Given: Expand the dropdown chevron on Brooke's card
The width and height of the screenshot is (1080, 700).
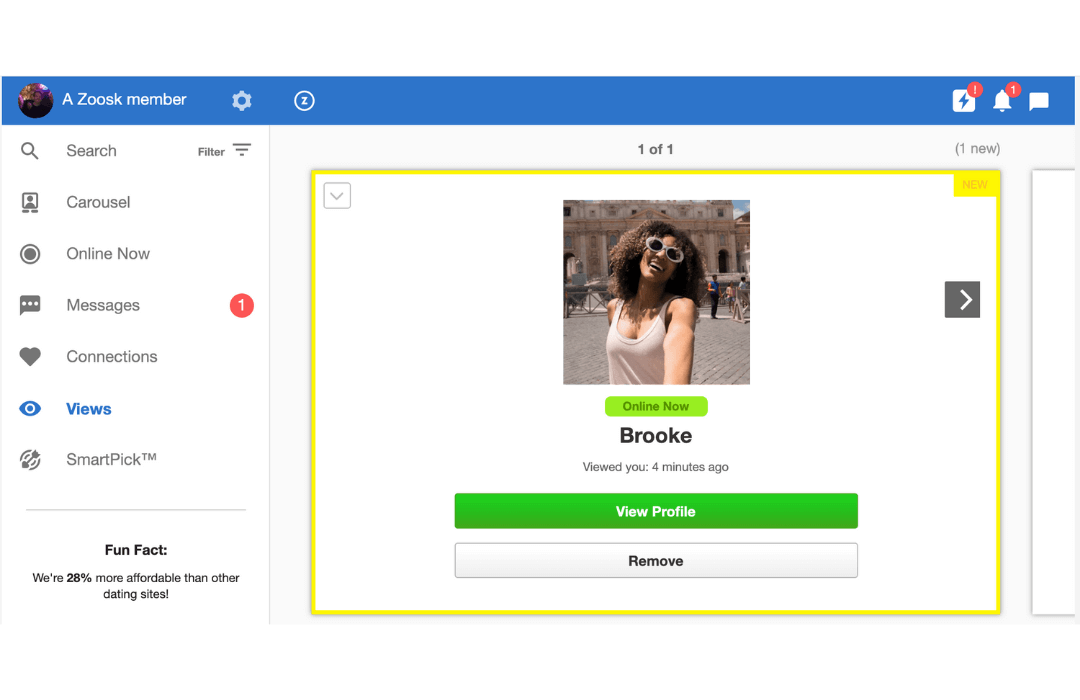Looking at the screenshot, I should [x=337, y=196].
